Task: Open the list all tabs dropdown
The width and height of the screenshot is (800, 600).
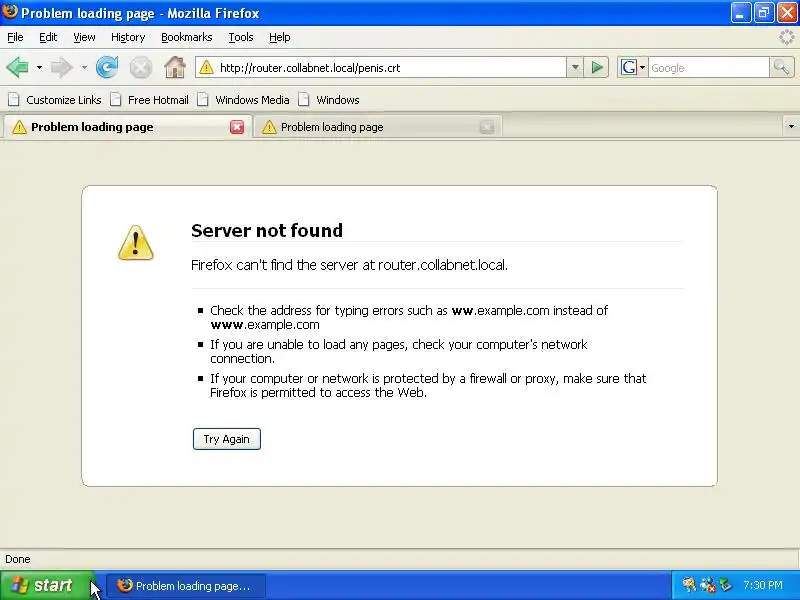Action: click(791, 126)
